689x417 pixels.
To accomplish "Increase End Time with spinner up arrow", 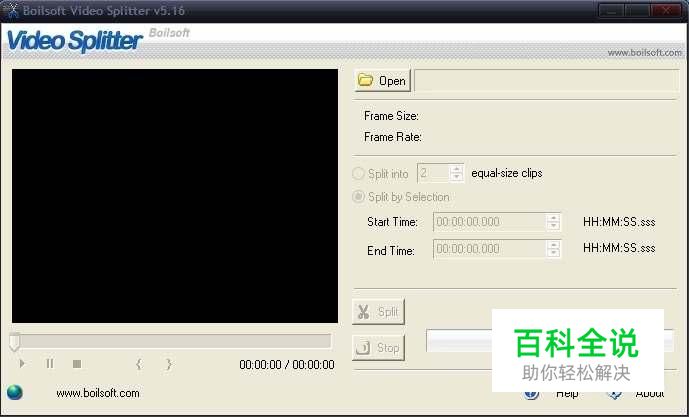I will pyautogui.click(x=554, y=245).
